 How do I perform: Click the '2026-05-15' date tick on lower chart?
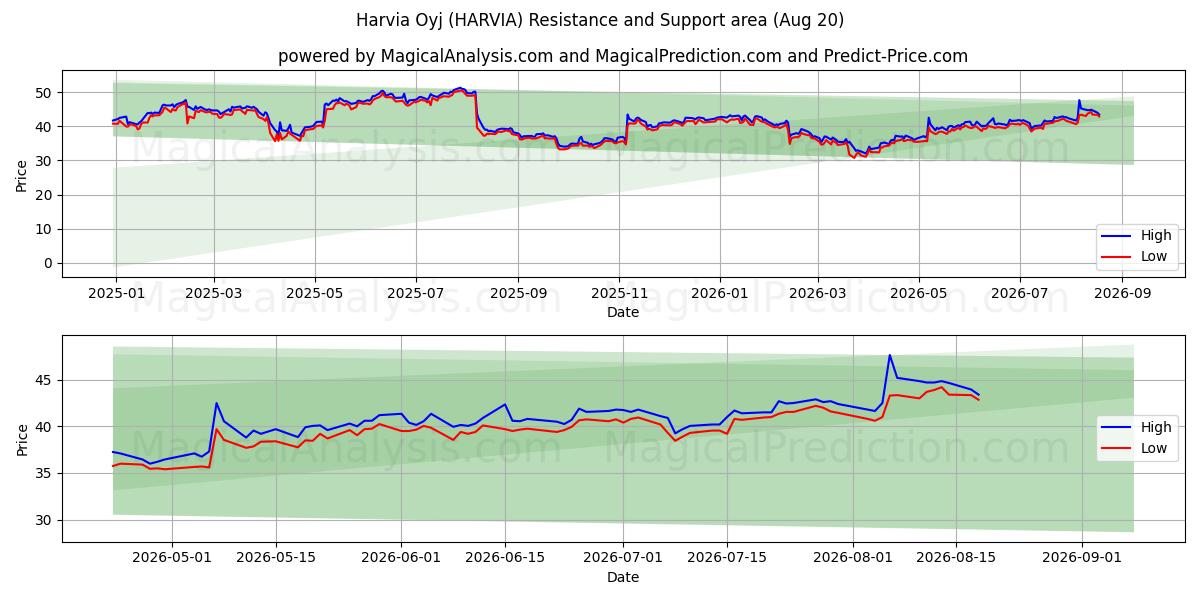pos(275,559)
